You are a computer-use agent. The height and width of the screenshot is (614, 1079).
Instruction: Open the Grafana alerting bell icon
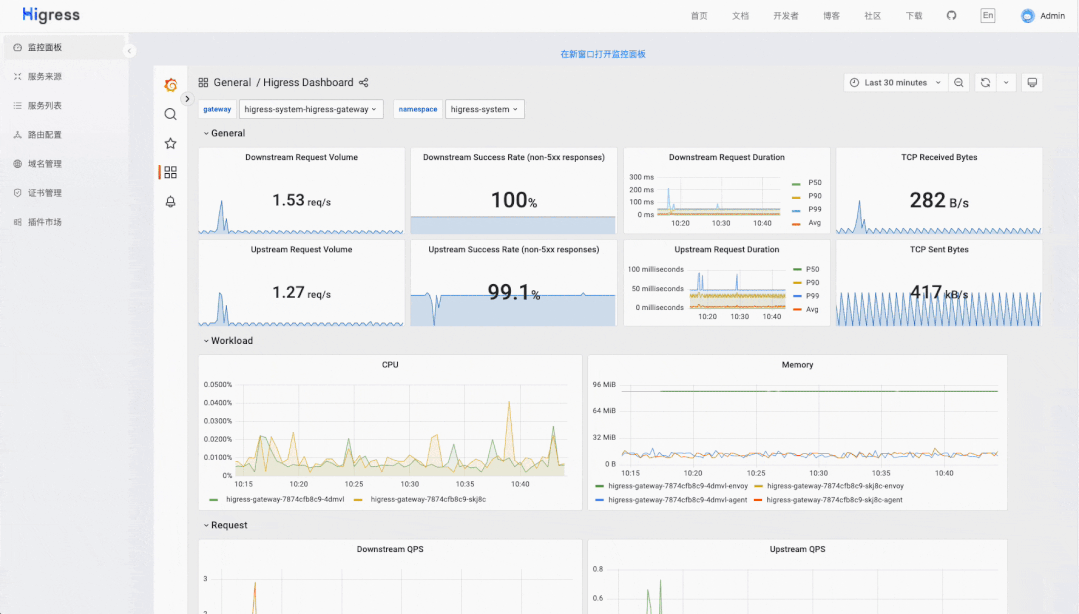[171, 202]
